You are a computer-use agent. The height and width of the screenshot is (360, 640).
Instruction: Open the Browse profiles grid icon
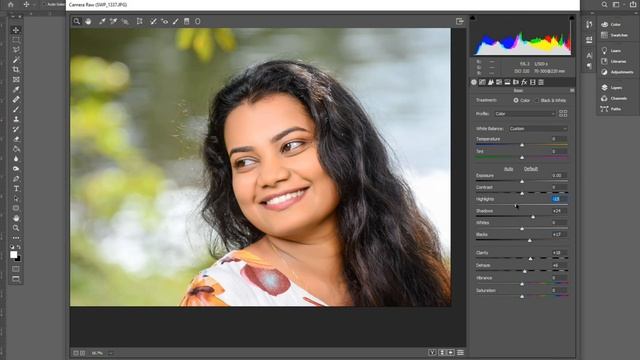[563, 113]
